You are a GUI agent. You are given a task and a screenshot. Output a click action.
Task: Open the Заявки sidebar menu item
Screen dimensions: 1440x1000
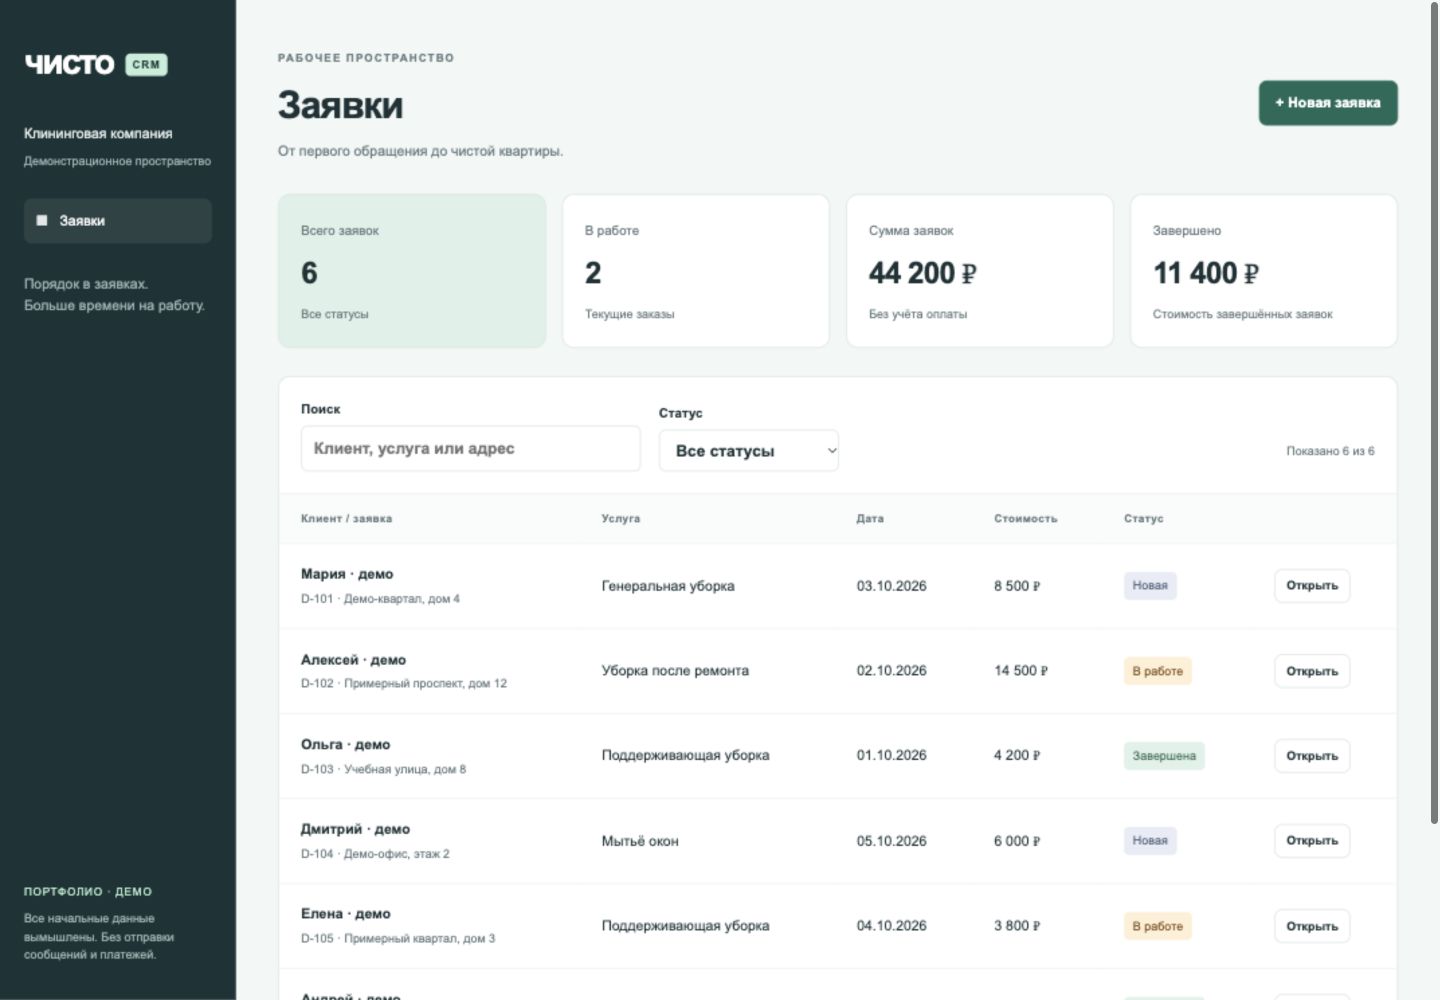(118, 221)
